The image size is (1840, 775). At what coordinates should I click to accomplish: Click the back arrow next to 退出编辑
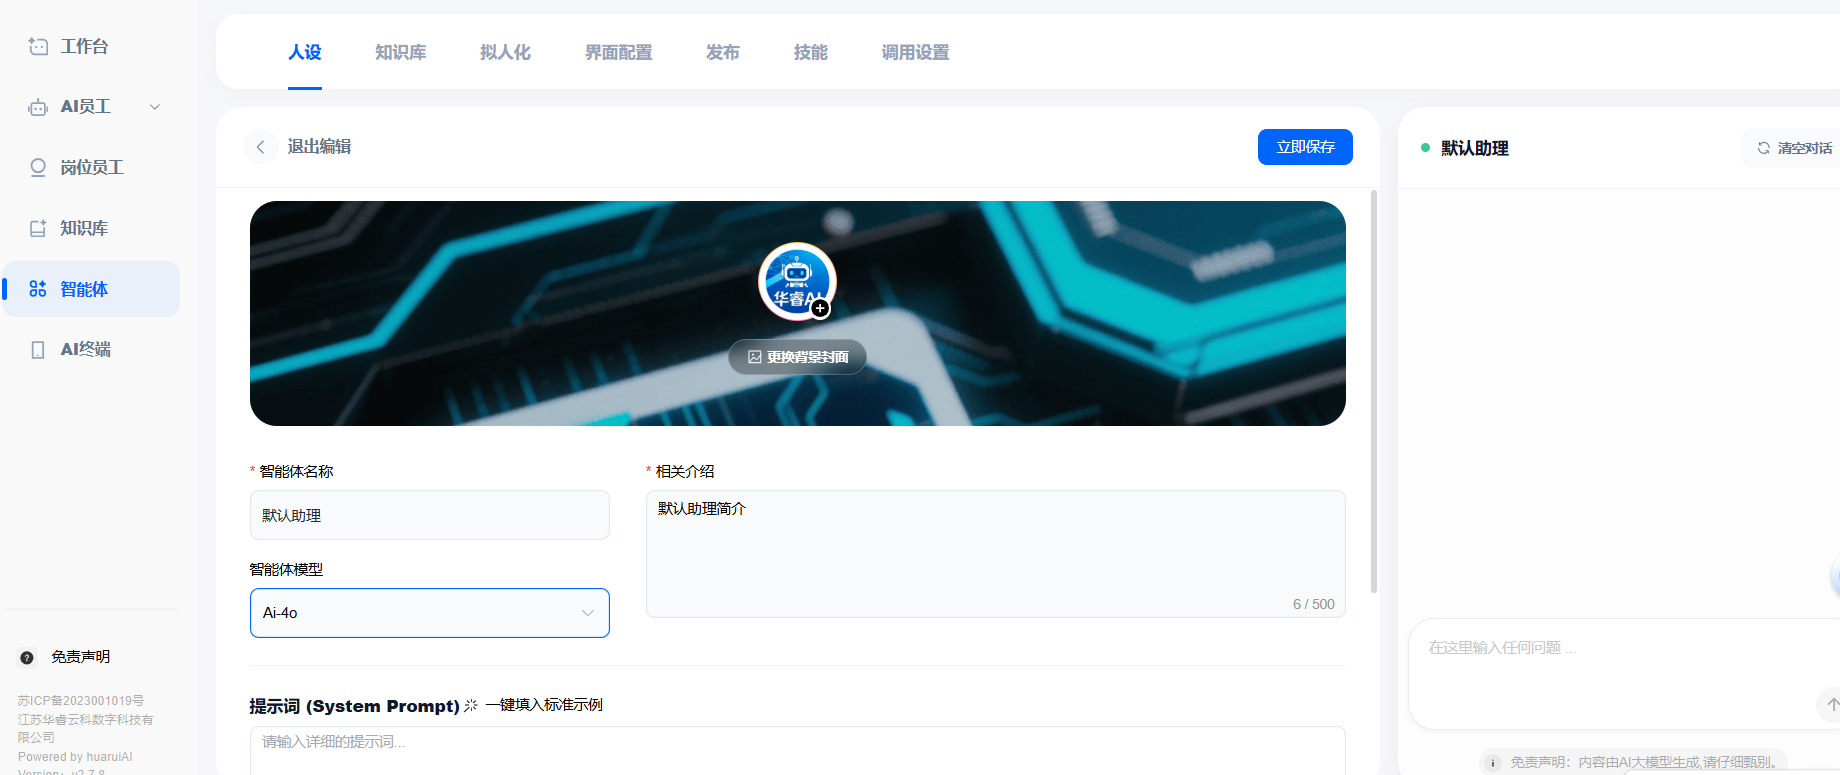tap(260, 147)
